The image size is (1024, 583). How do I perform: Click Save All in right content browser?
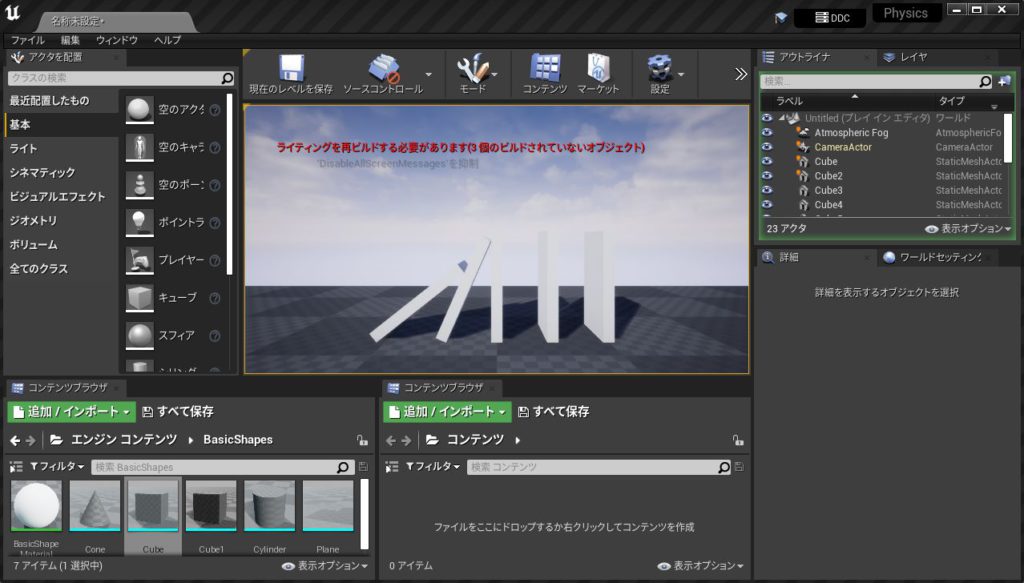pos(553,412)
